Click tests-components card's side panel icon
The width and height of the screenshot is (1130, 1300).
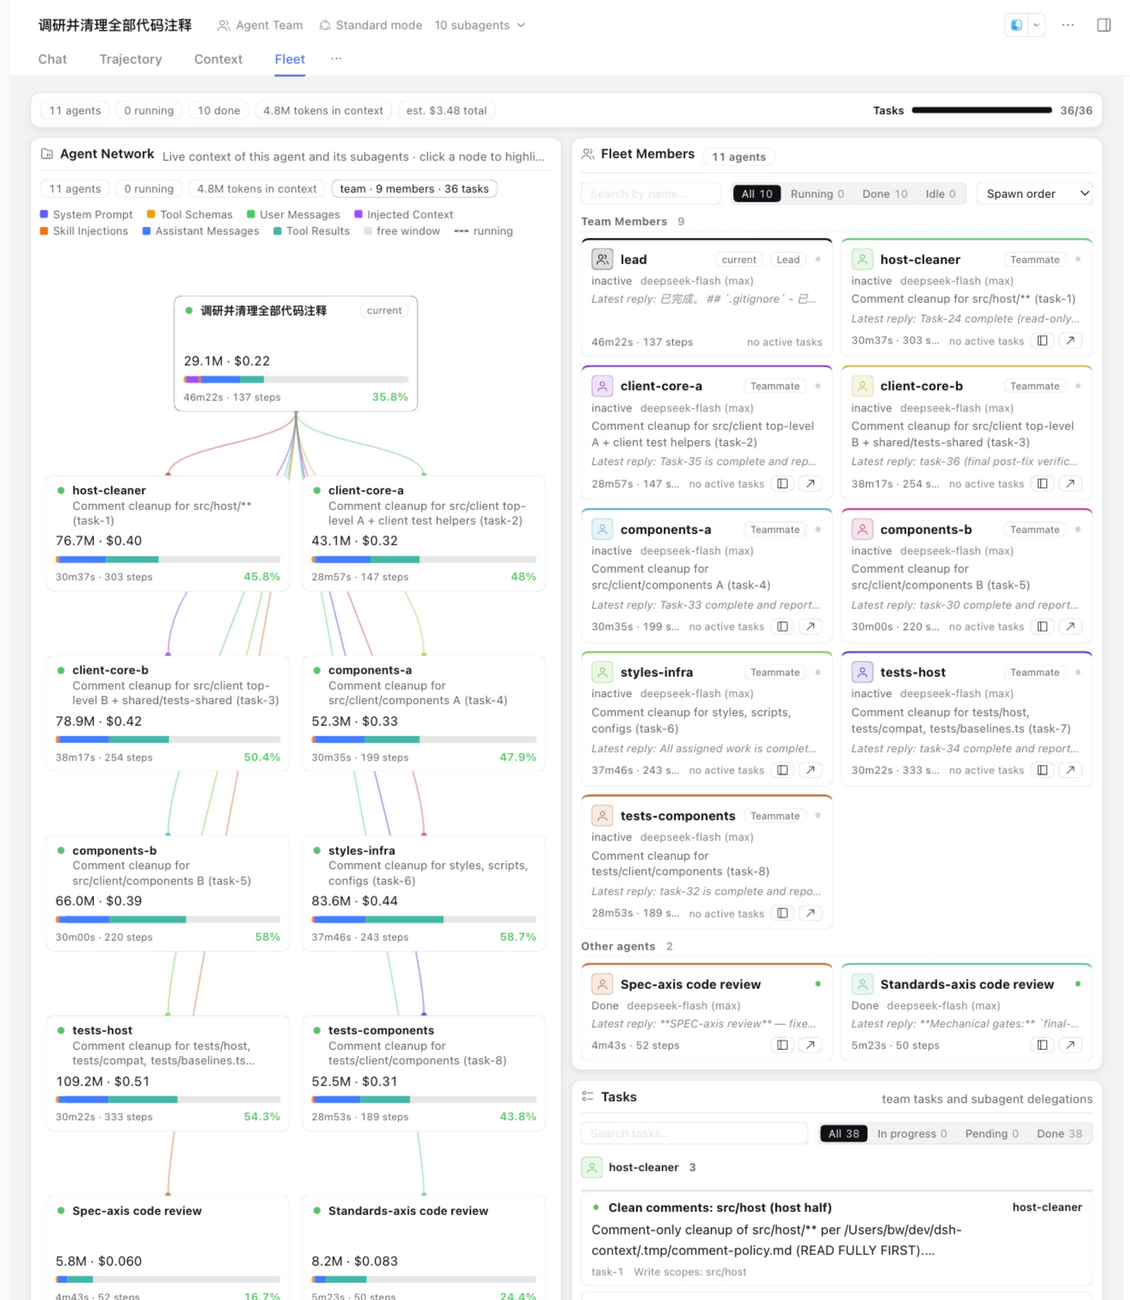pos(783,913)
